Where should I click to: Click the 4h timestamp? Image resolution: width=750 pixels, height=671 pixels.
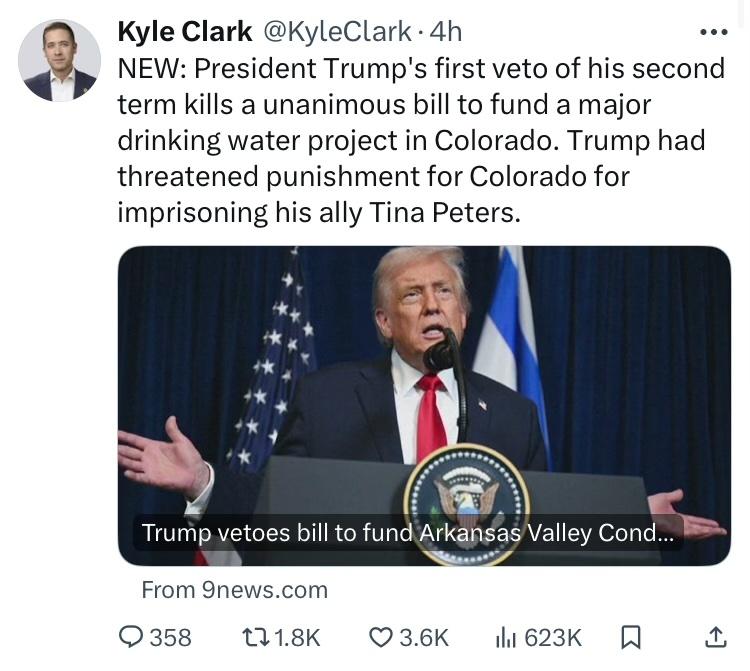point(446,32)
